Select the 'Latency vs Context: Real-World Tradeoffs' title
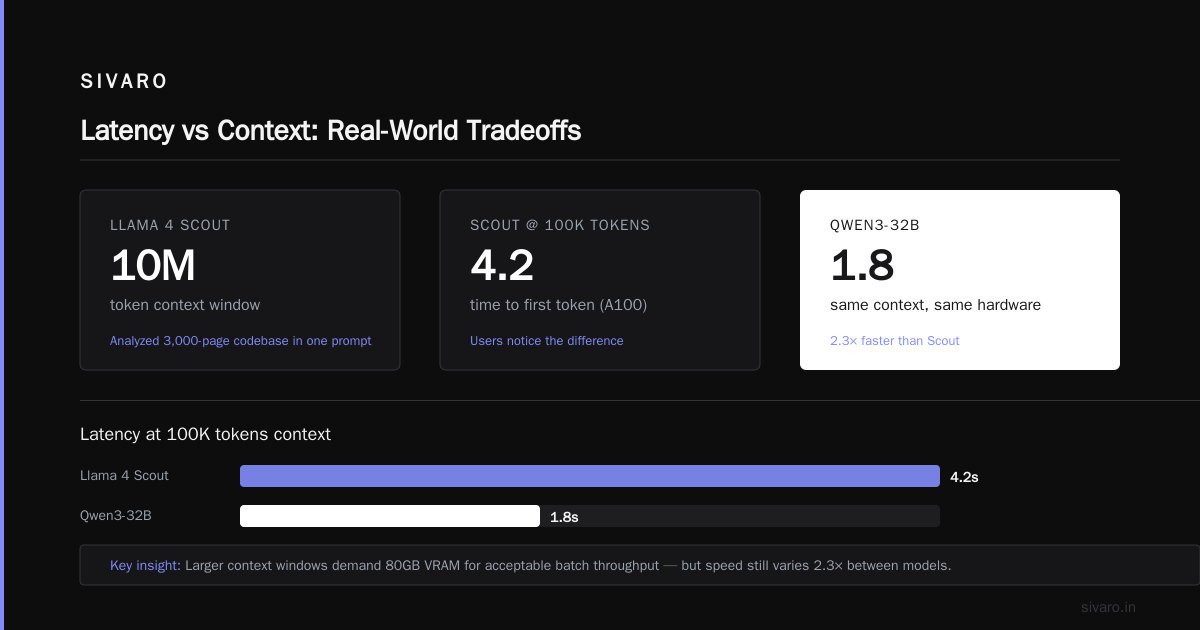 pyautogui.click(x=330, y=130)
